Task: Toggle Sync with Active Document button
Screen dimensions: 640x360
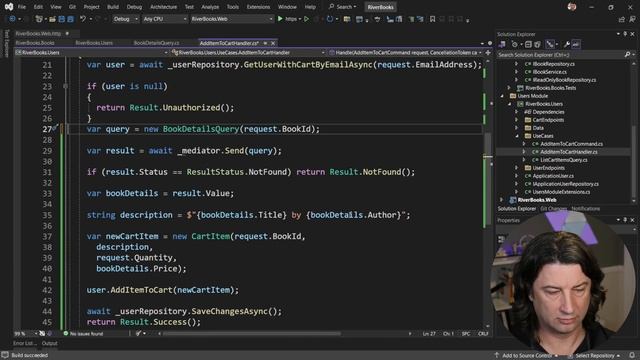Action: [550, 44]
